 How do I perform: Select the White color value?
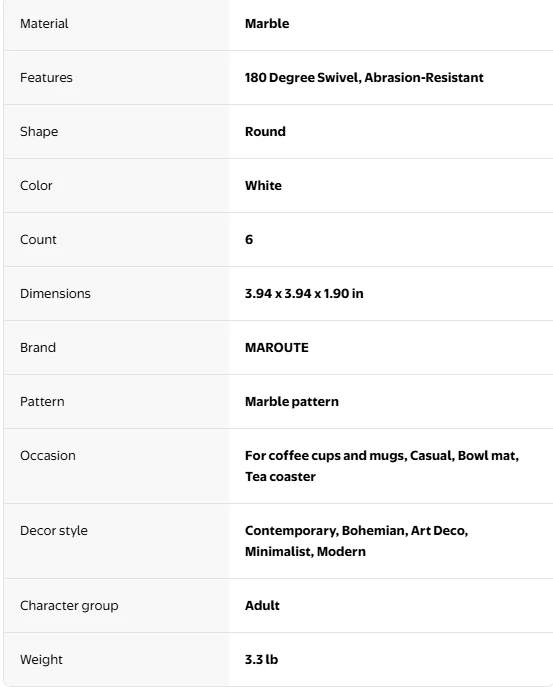(x=263, y=185)
